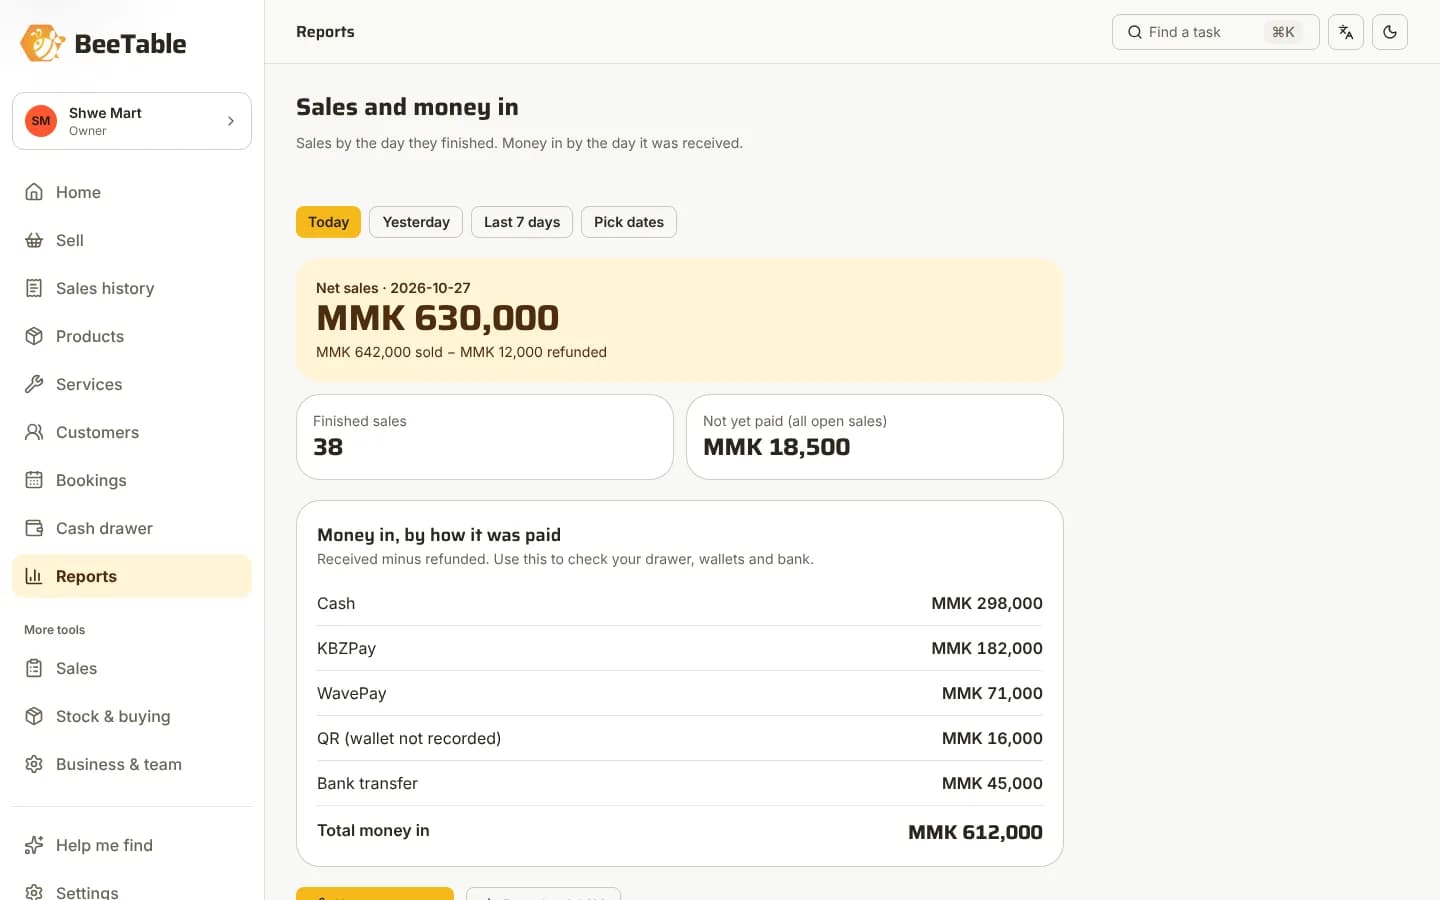The height and width of the screenshot is (900, 1440).
Task: Select the Last 7 days filter
Action: coord(522,222)
